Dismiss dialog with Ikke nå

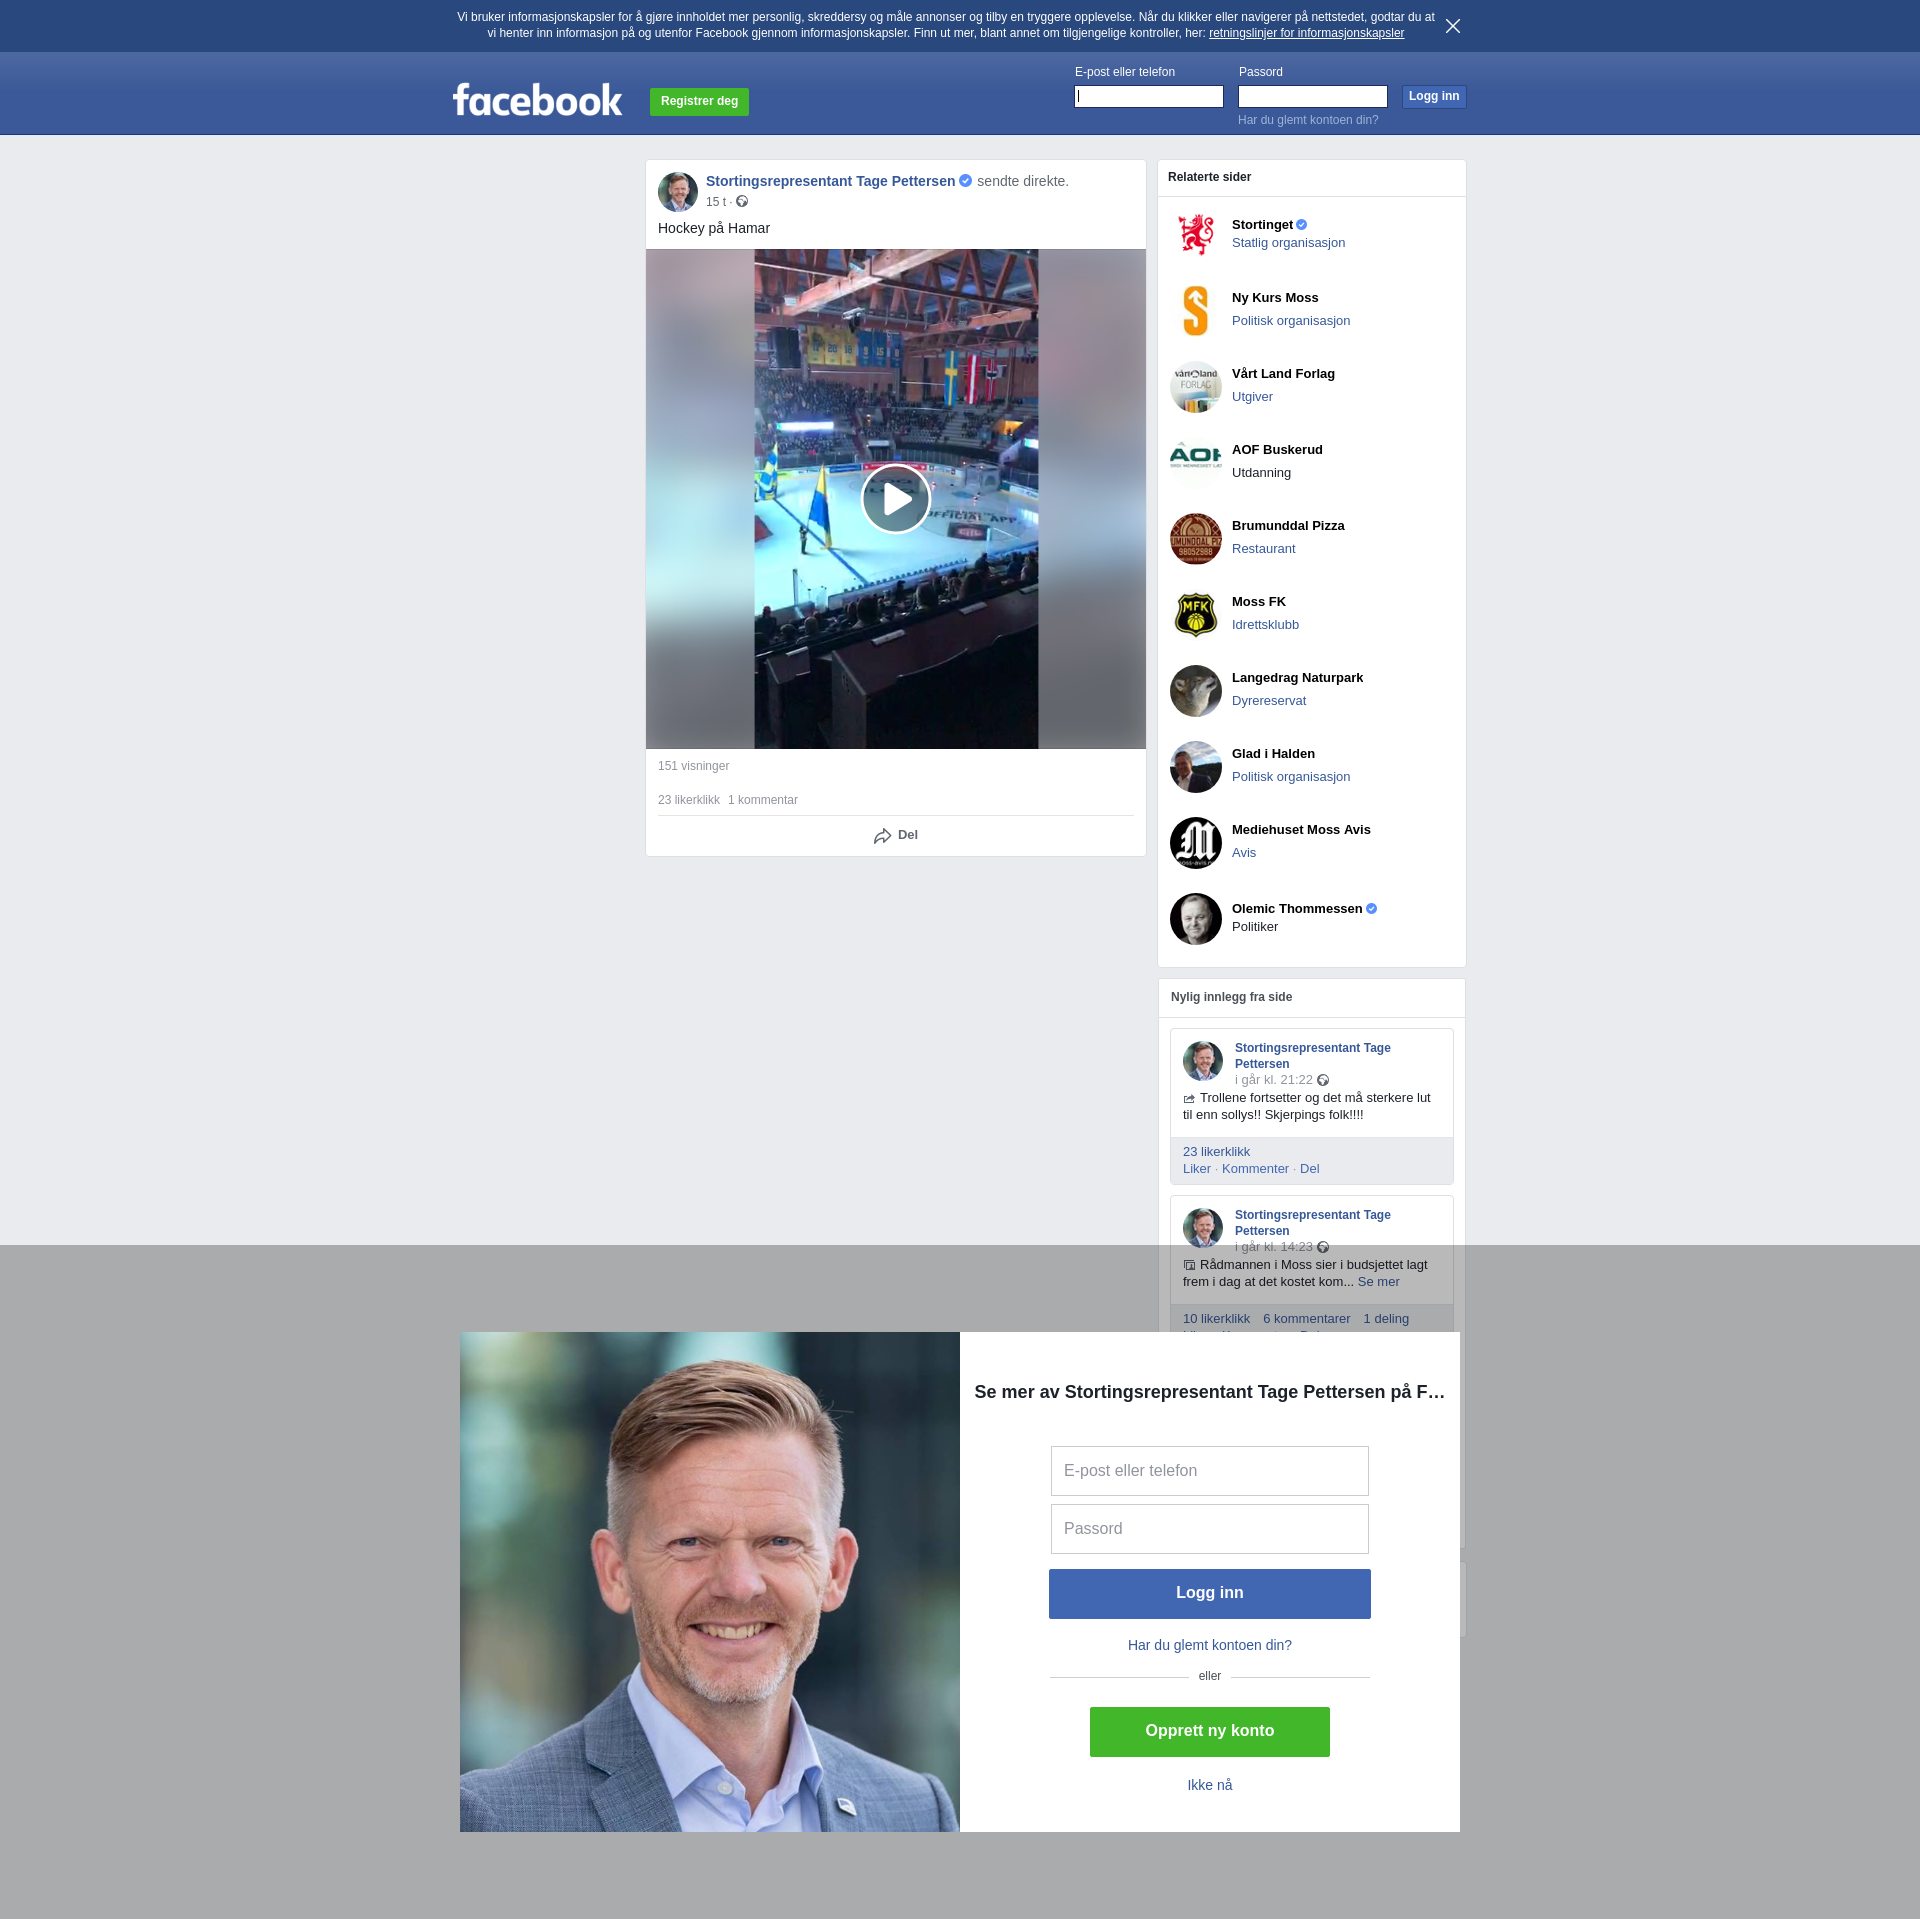pyautogui.click(x=1210, y=1785)
